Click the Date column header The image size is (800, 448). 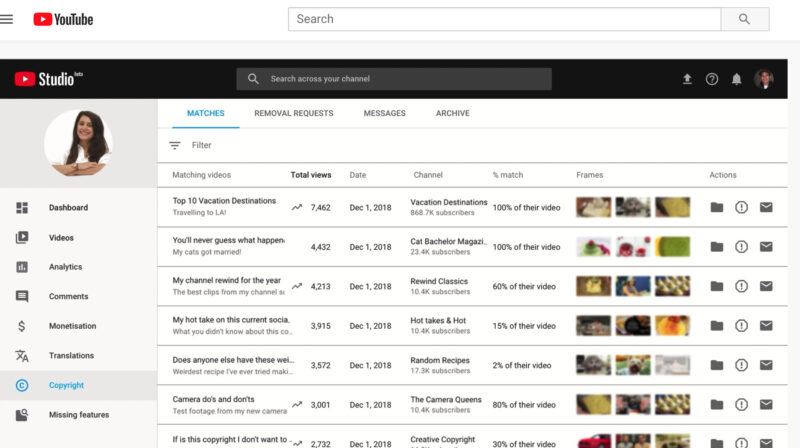point(358,175)
